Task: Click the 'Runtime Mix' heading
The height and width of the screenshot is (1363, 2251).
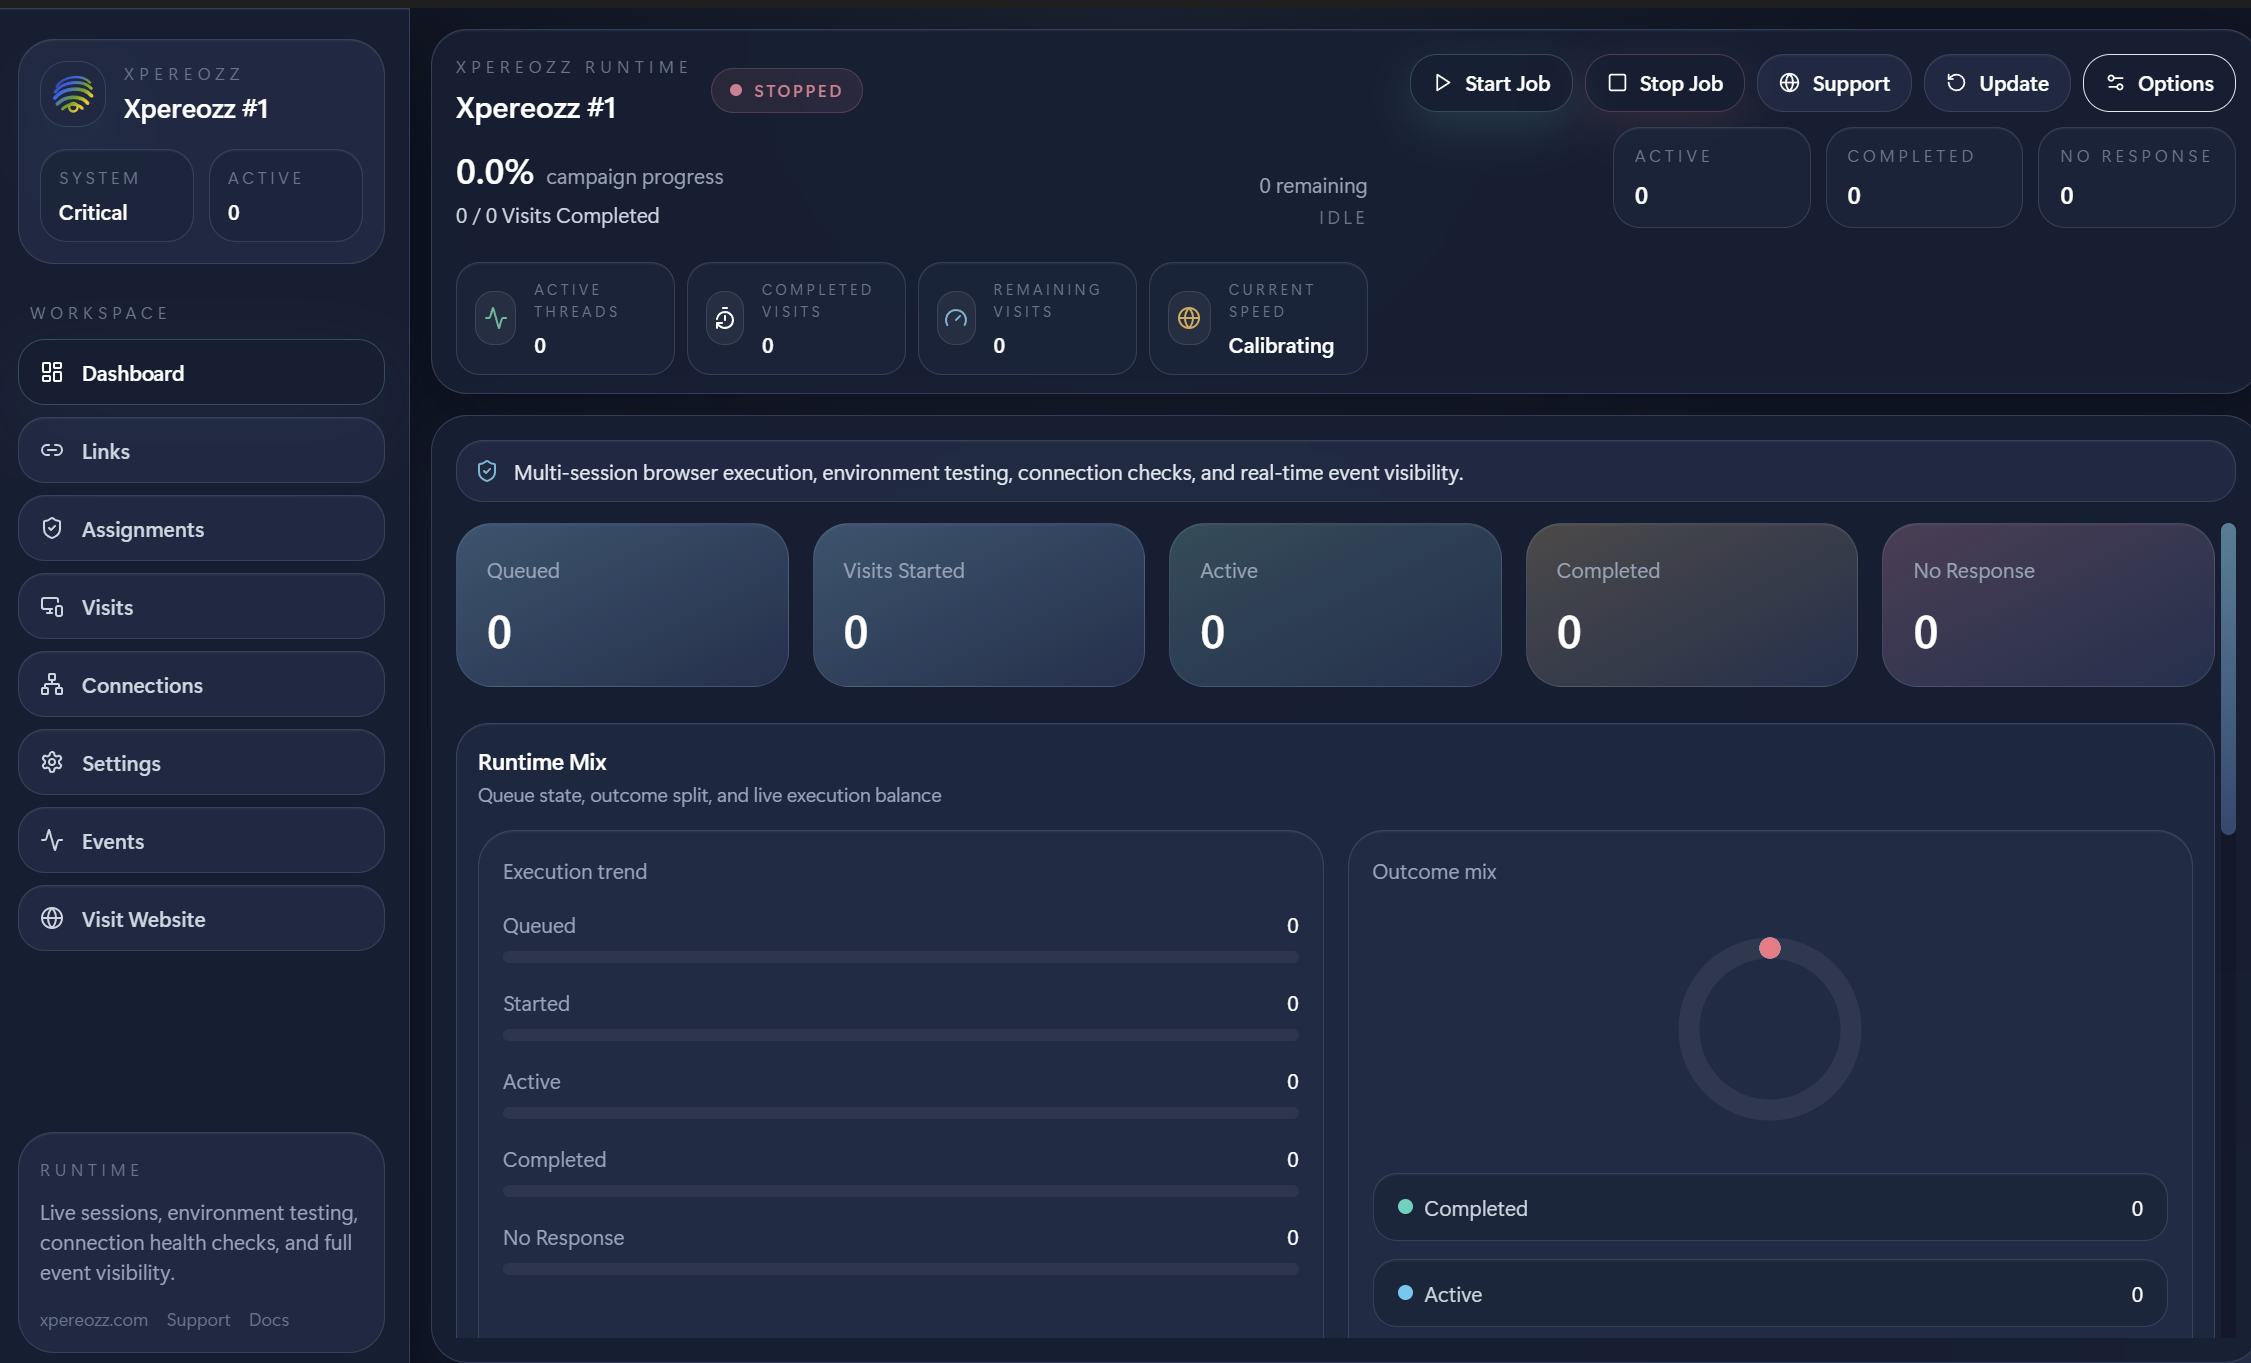Action: [542, 761]
